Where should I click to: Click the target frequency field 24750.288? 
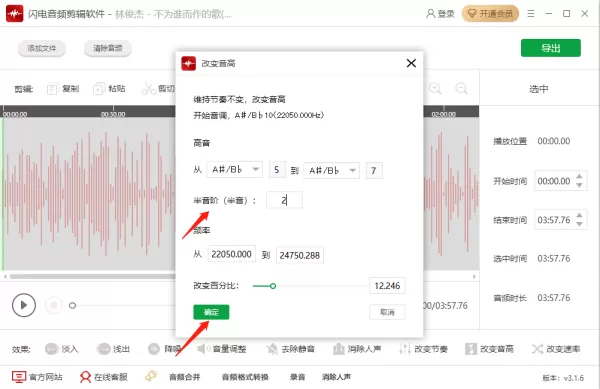pyautogui.click(x=300, y=255)
